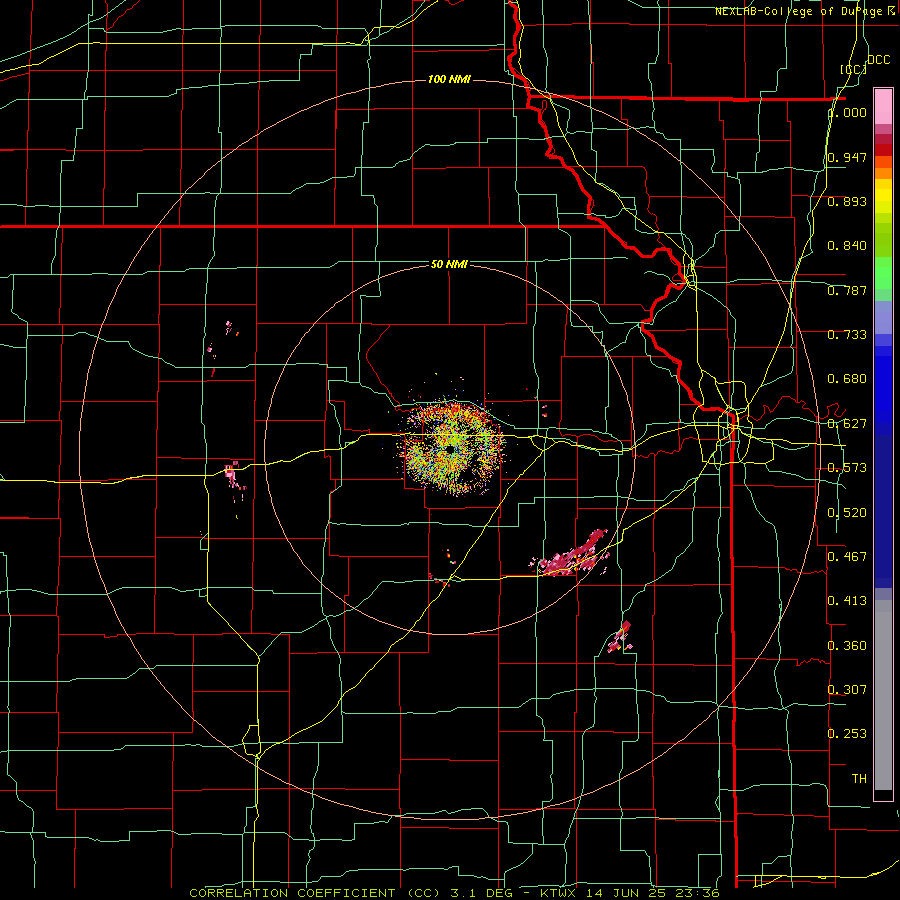Click the 0.467 scale value
This screenshot has width=900, height=900.
[847, 556]
